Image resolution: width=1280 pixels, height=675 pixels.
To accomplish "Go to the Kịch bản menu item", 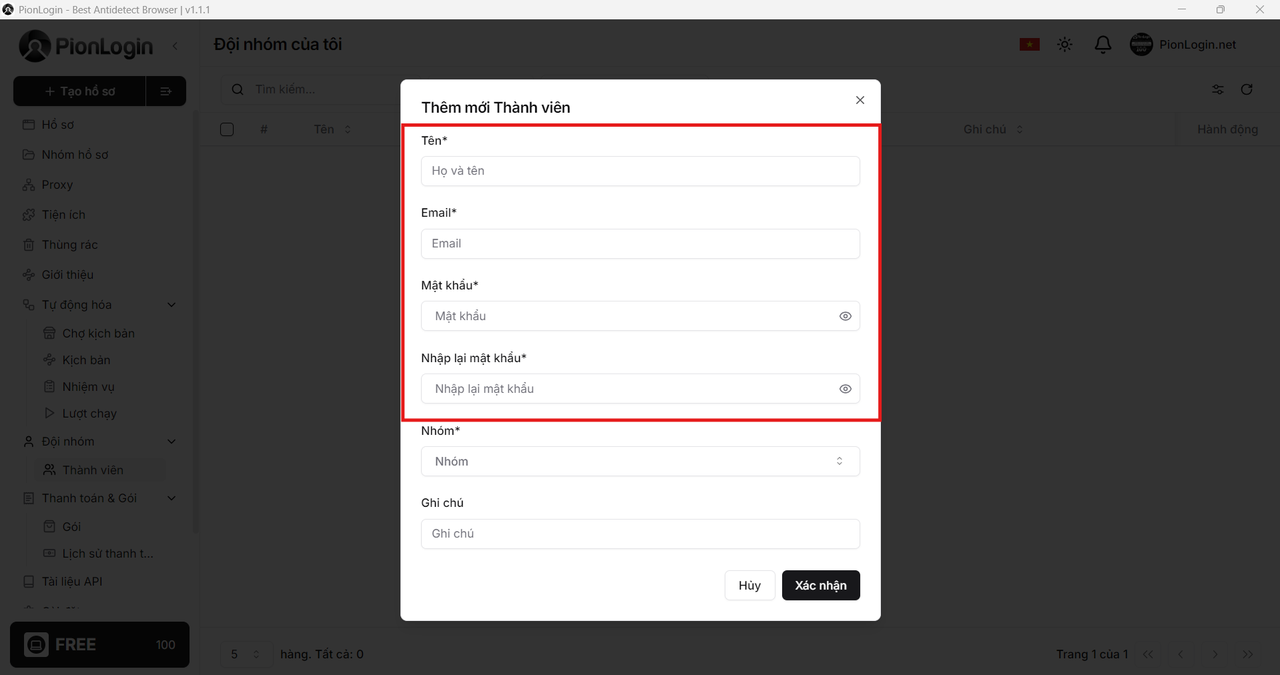I will 86,360.
